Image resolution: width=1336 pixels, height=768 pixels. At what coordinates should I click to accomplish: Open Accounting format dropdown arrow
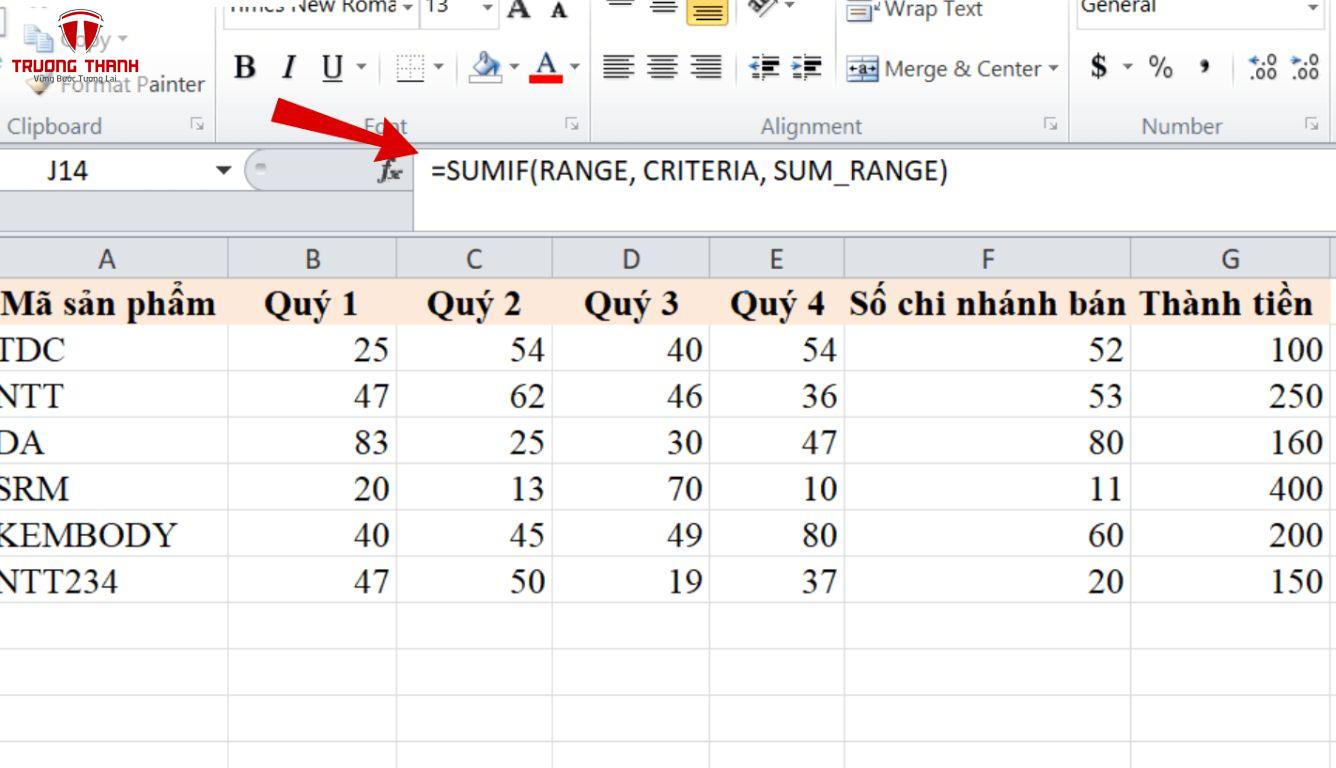1127,67
